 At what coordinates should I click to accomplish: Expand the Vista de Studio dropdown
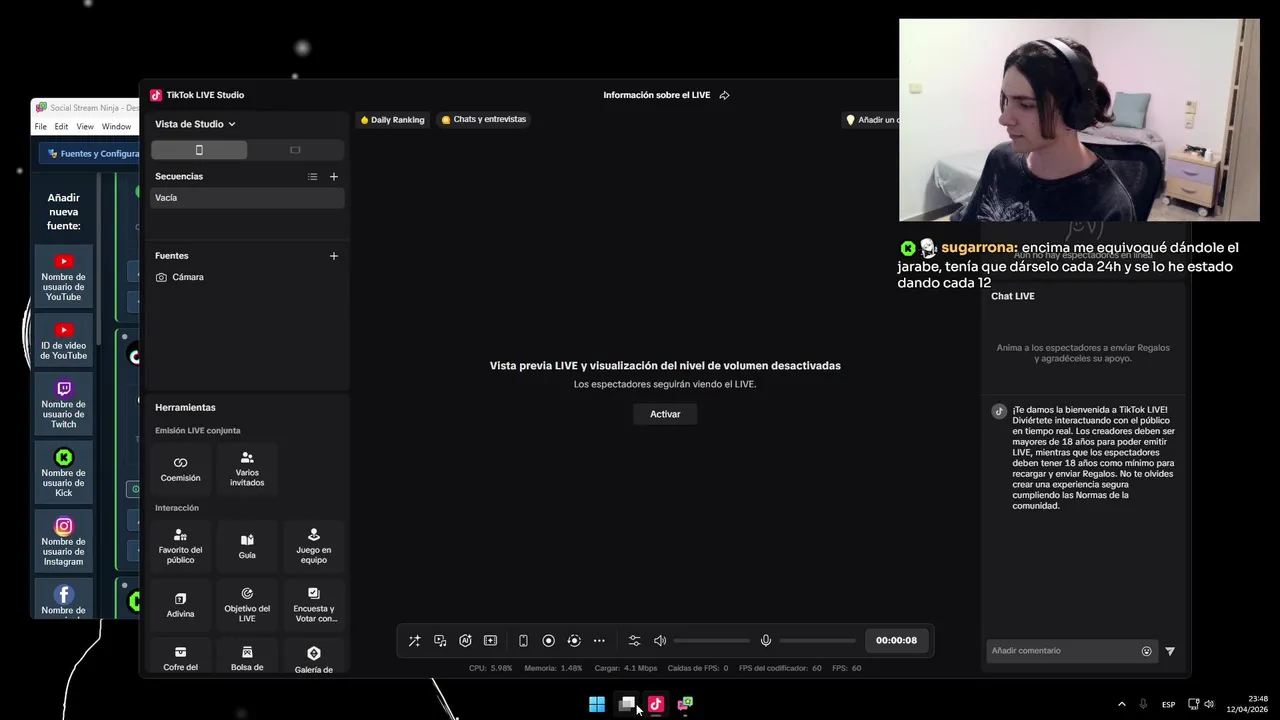tap(195, 124)
